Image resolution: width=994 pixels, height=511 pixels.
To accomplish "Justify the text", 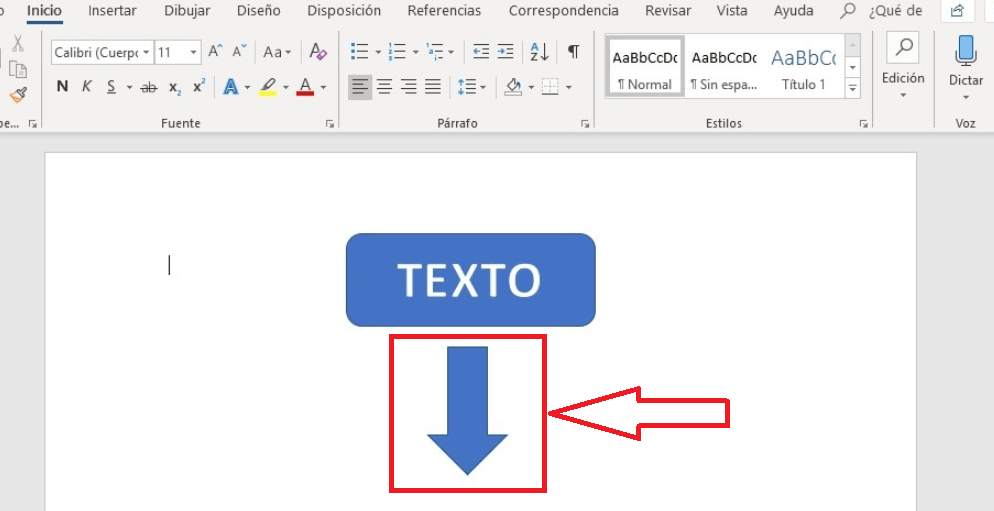I will [433, 87].
